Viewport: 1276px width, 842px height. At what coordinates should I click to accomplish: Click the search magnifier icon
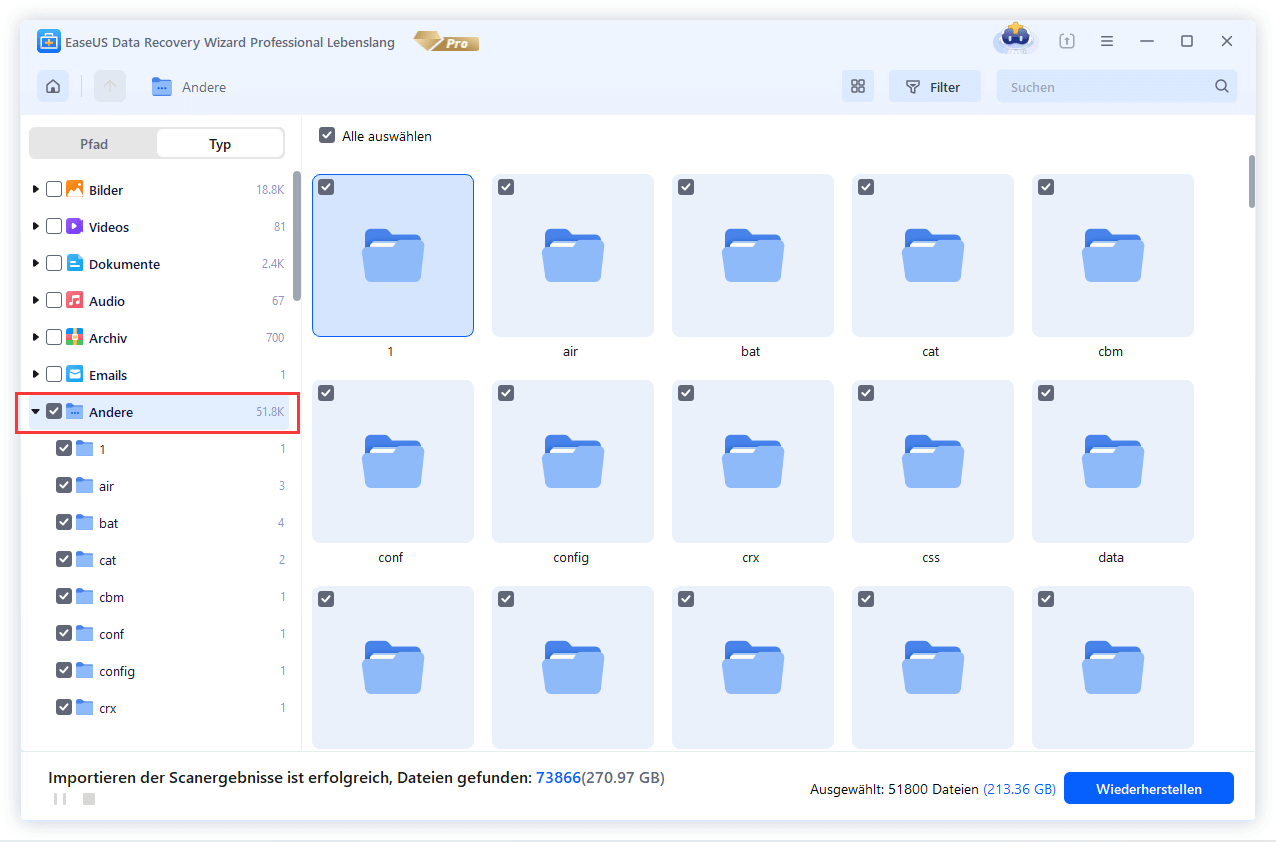point(1221,87)
